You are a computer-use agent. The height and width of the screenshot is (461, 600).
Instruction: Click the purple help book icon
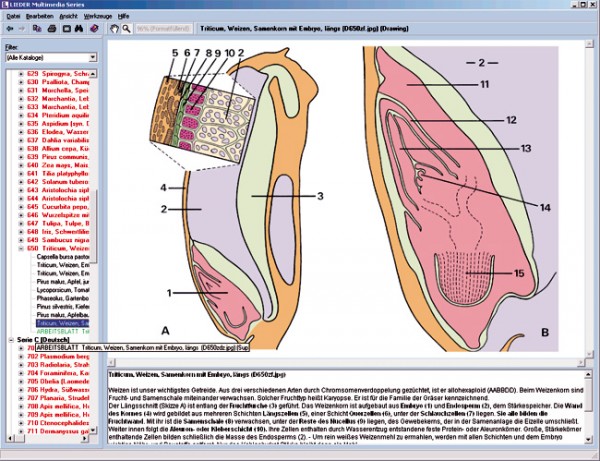(x=93, y=30)
